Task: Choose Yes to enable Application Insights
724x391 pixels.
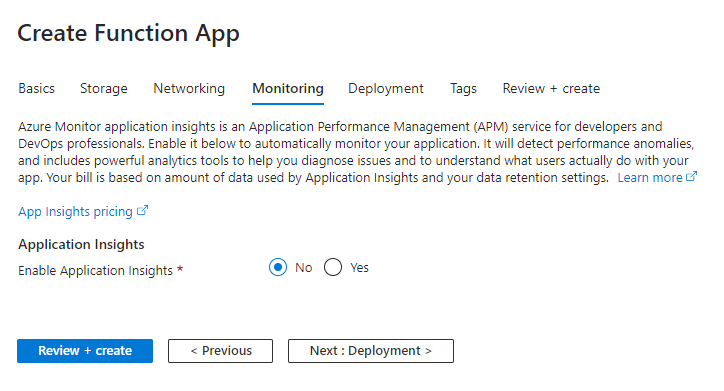Action: pos(333,267)
